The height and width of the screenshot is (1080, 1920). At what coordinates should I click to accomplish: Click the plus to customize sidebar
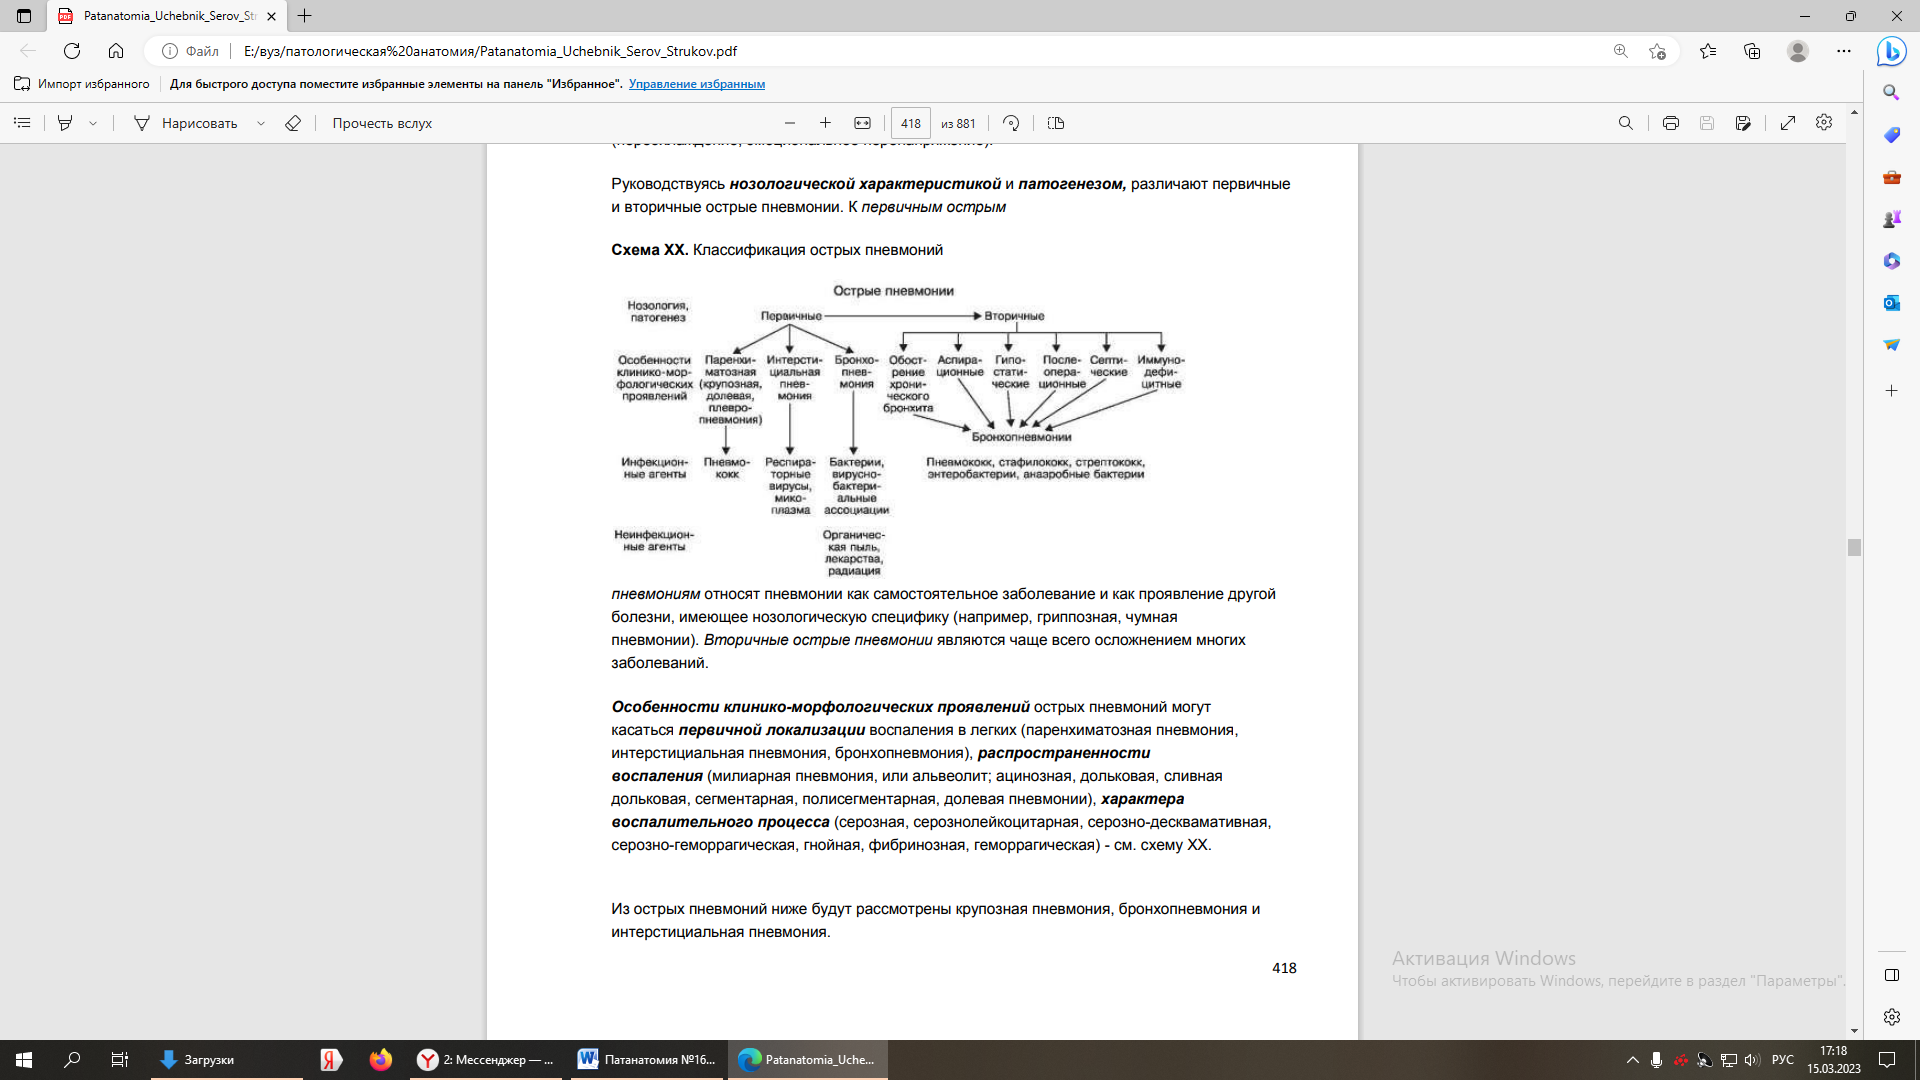pos(1891,391)
